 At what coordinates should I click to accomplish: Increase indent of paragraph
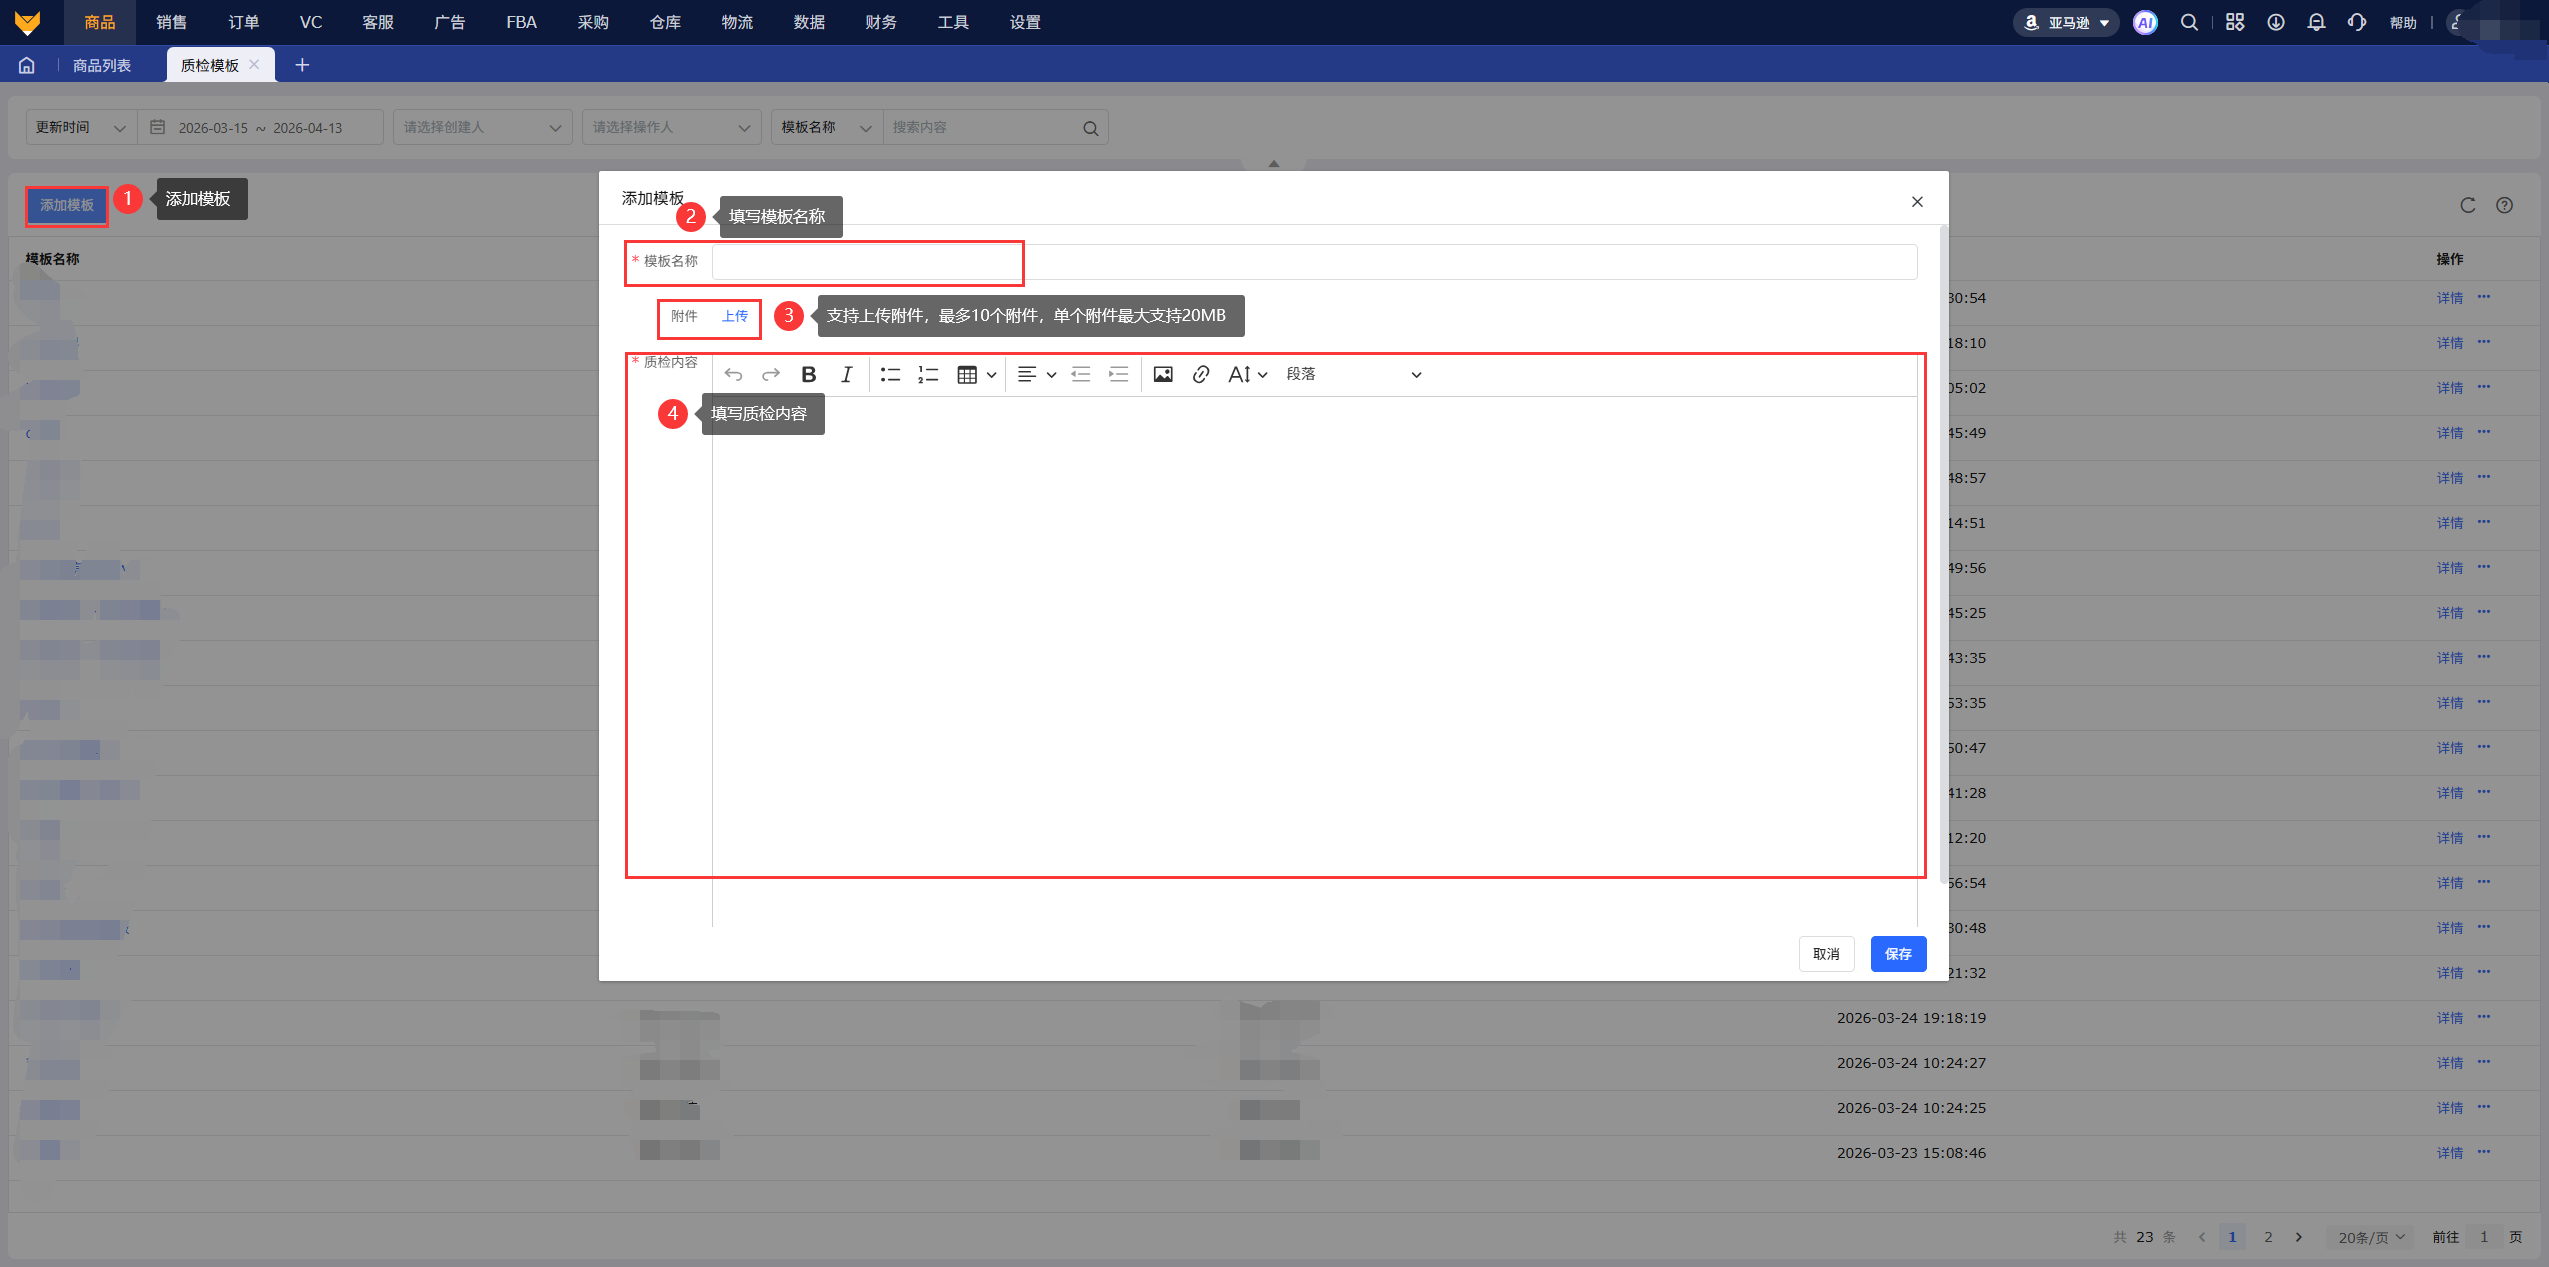(1118, 374)
